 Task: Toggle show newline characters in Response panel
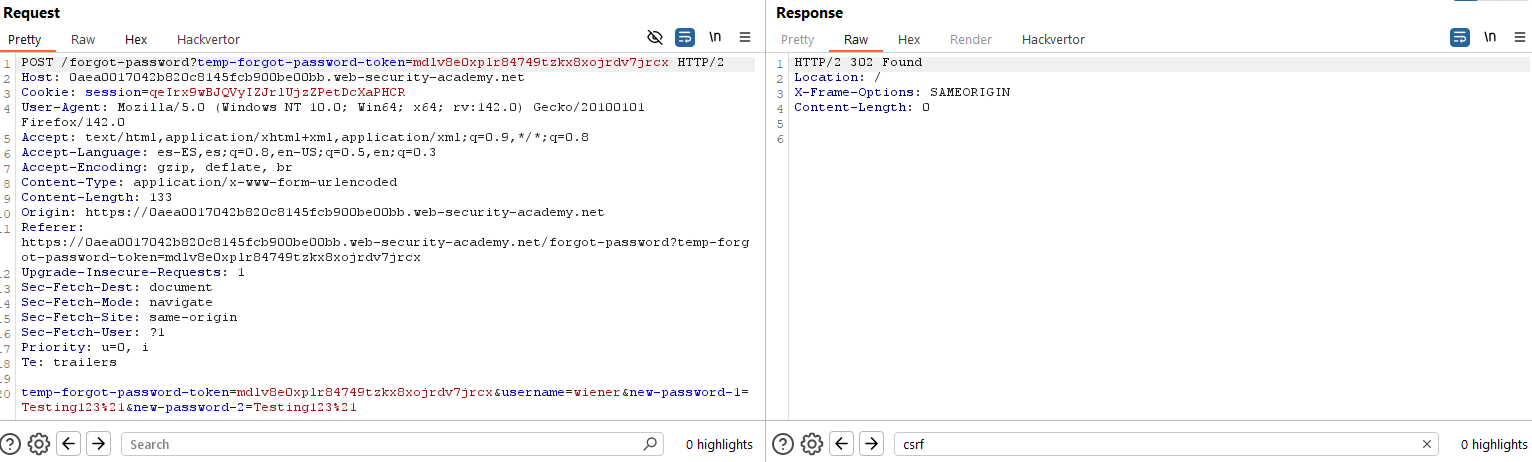tap(1490, 37)
